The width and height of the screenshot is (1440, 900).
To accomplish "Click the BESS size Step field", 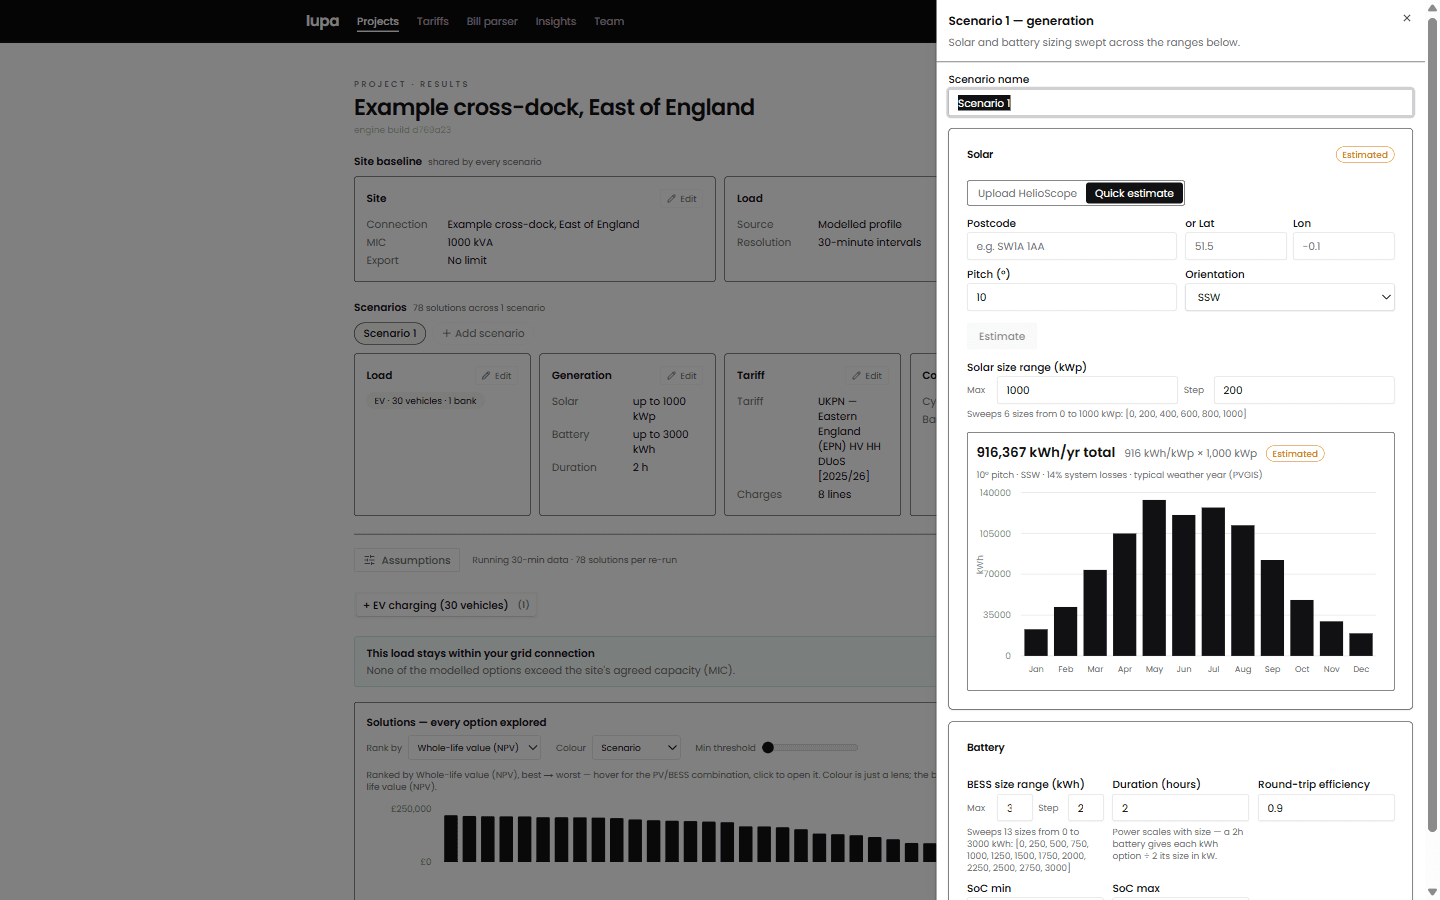I will coord(1085,808).
